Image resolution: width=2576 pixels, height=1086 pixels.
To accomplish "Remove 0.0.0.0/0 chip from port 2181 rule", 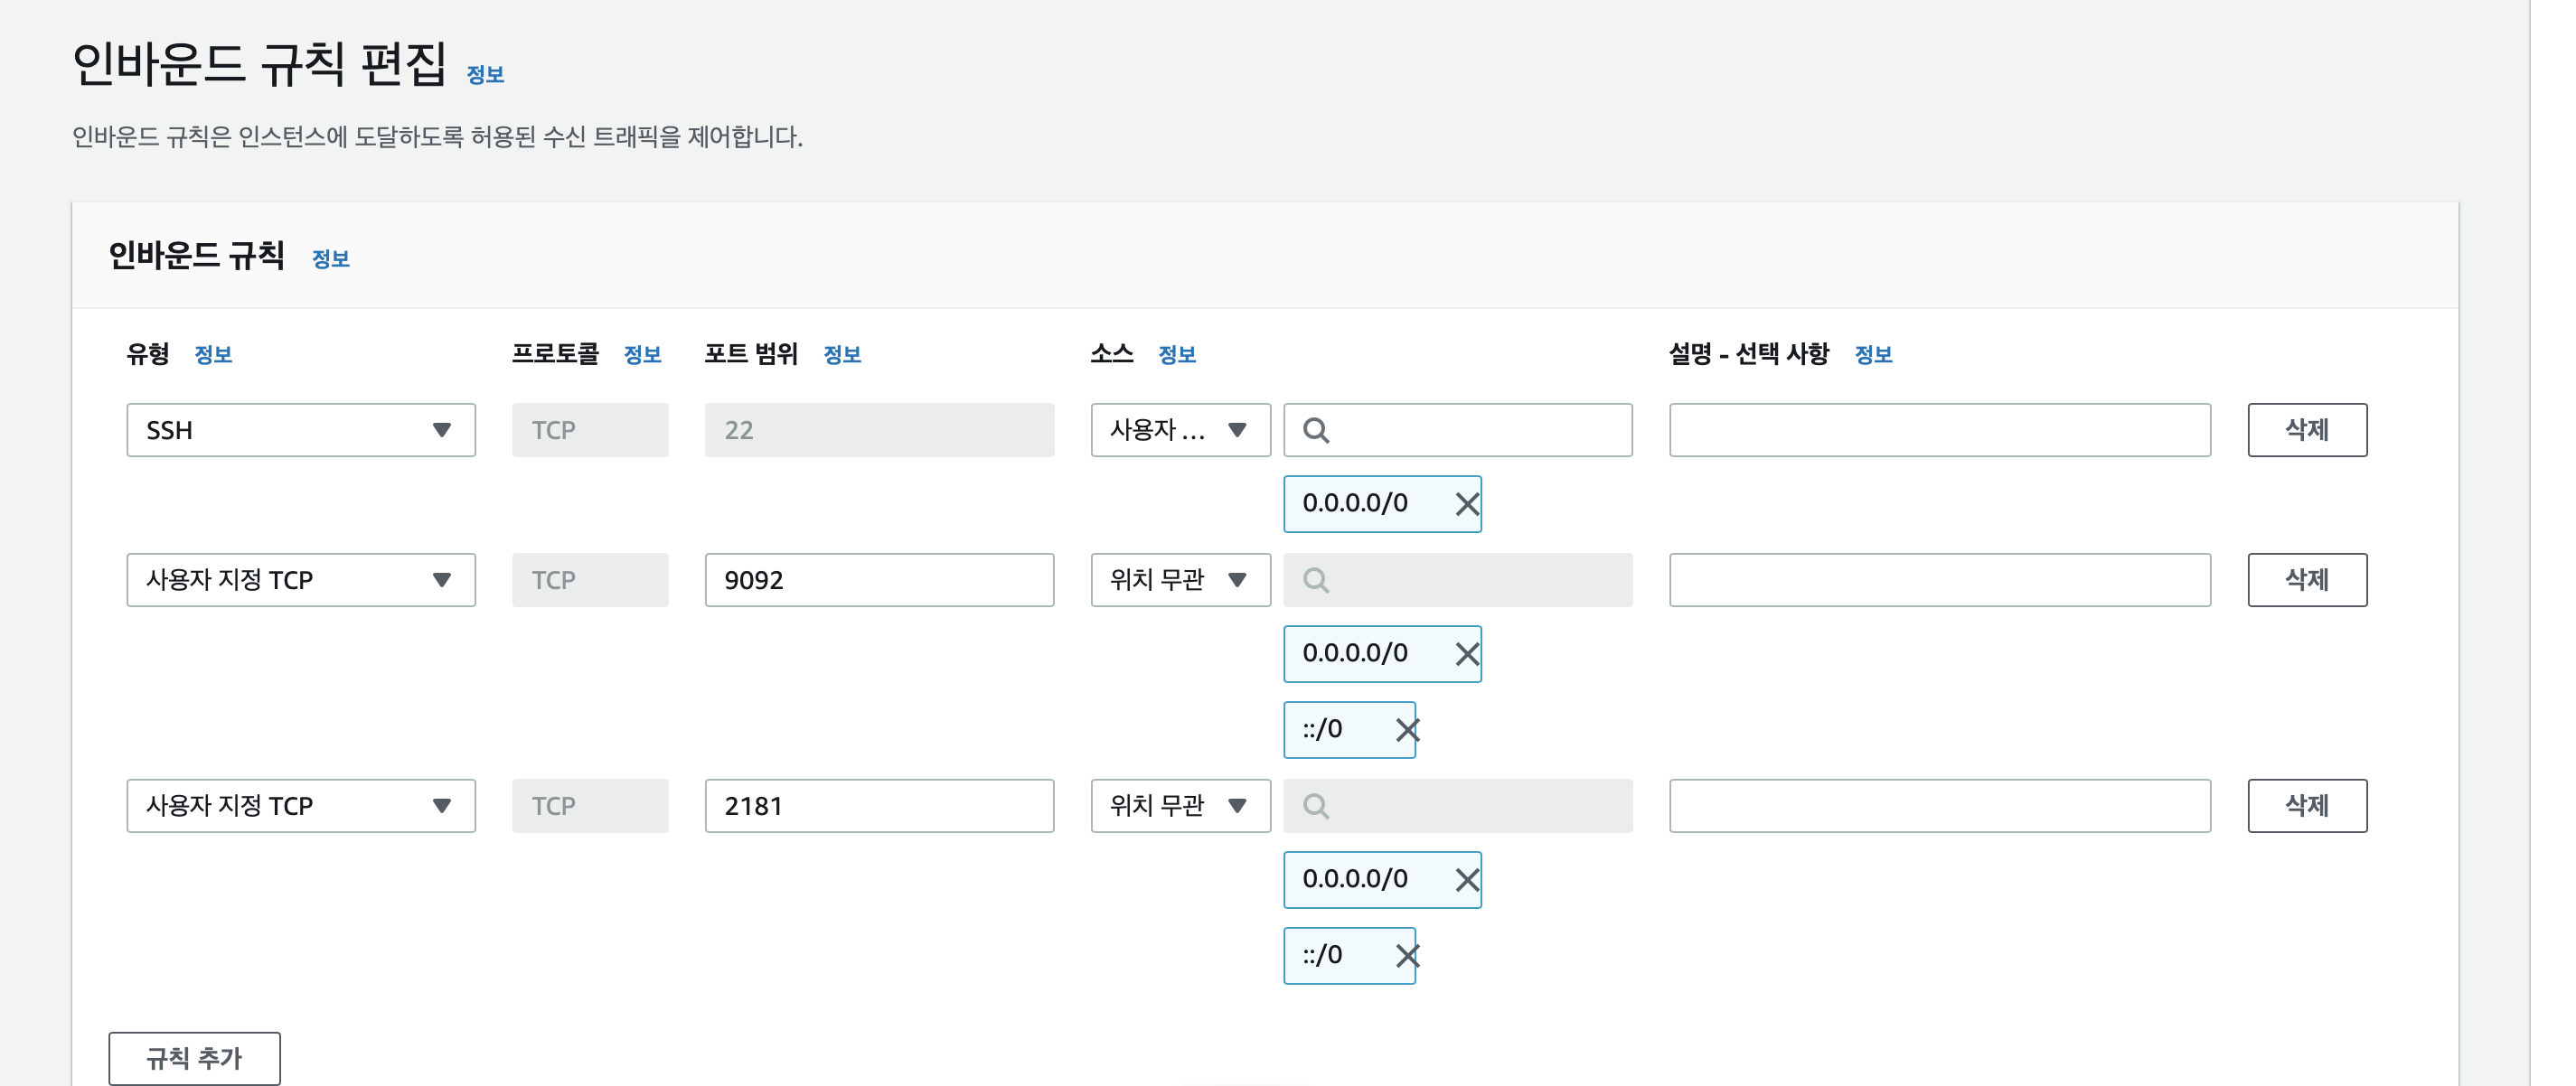I will tap(1466, 880).
